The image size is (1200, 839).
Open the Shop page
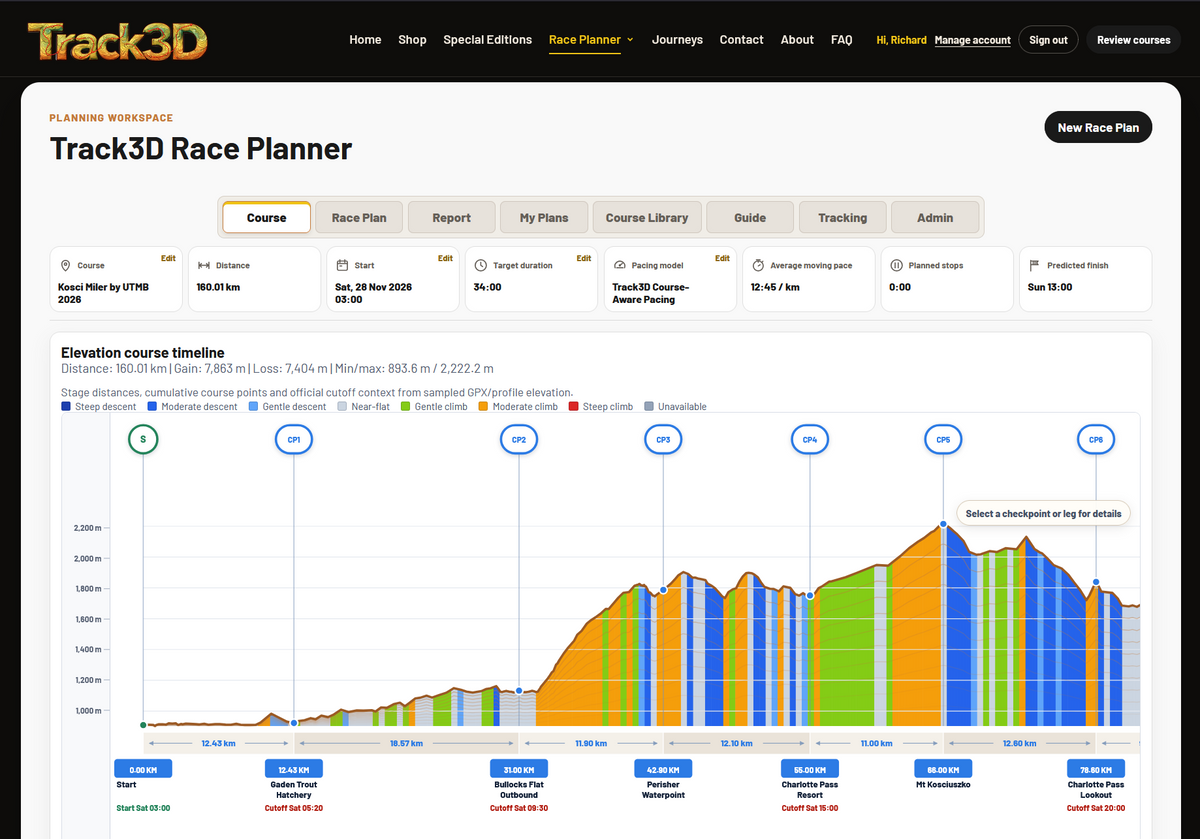coord(412,40)
